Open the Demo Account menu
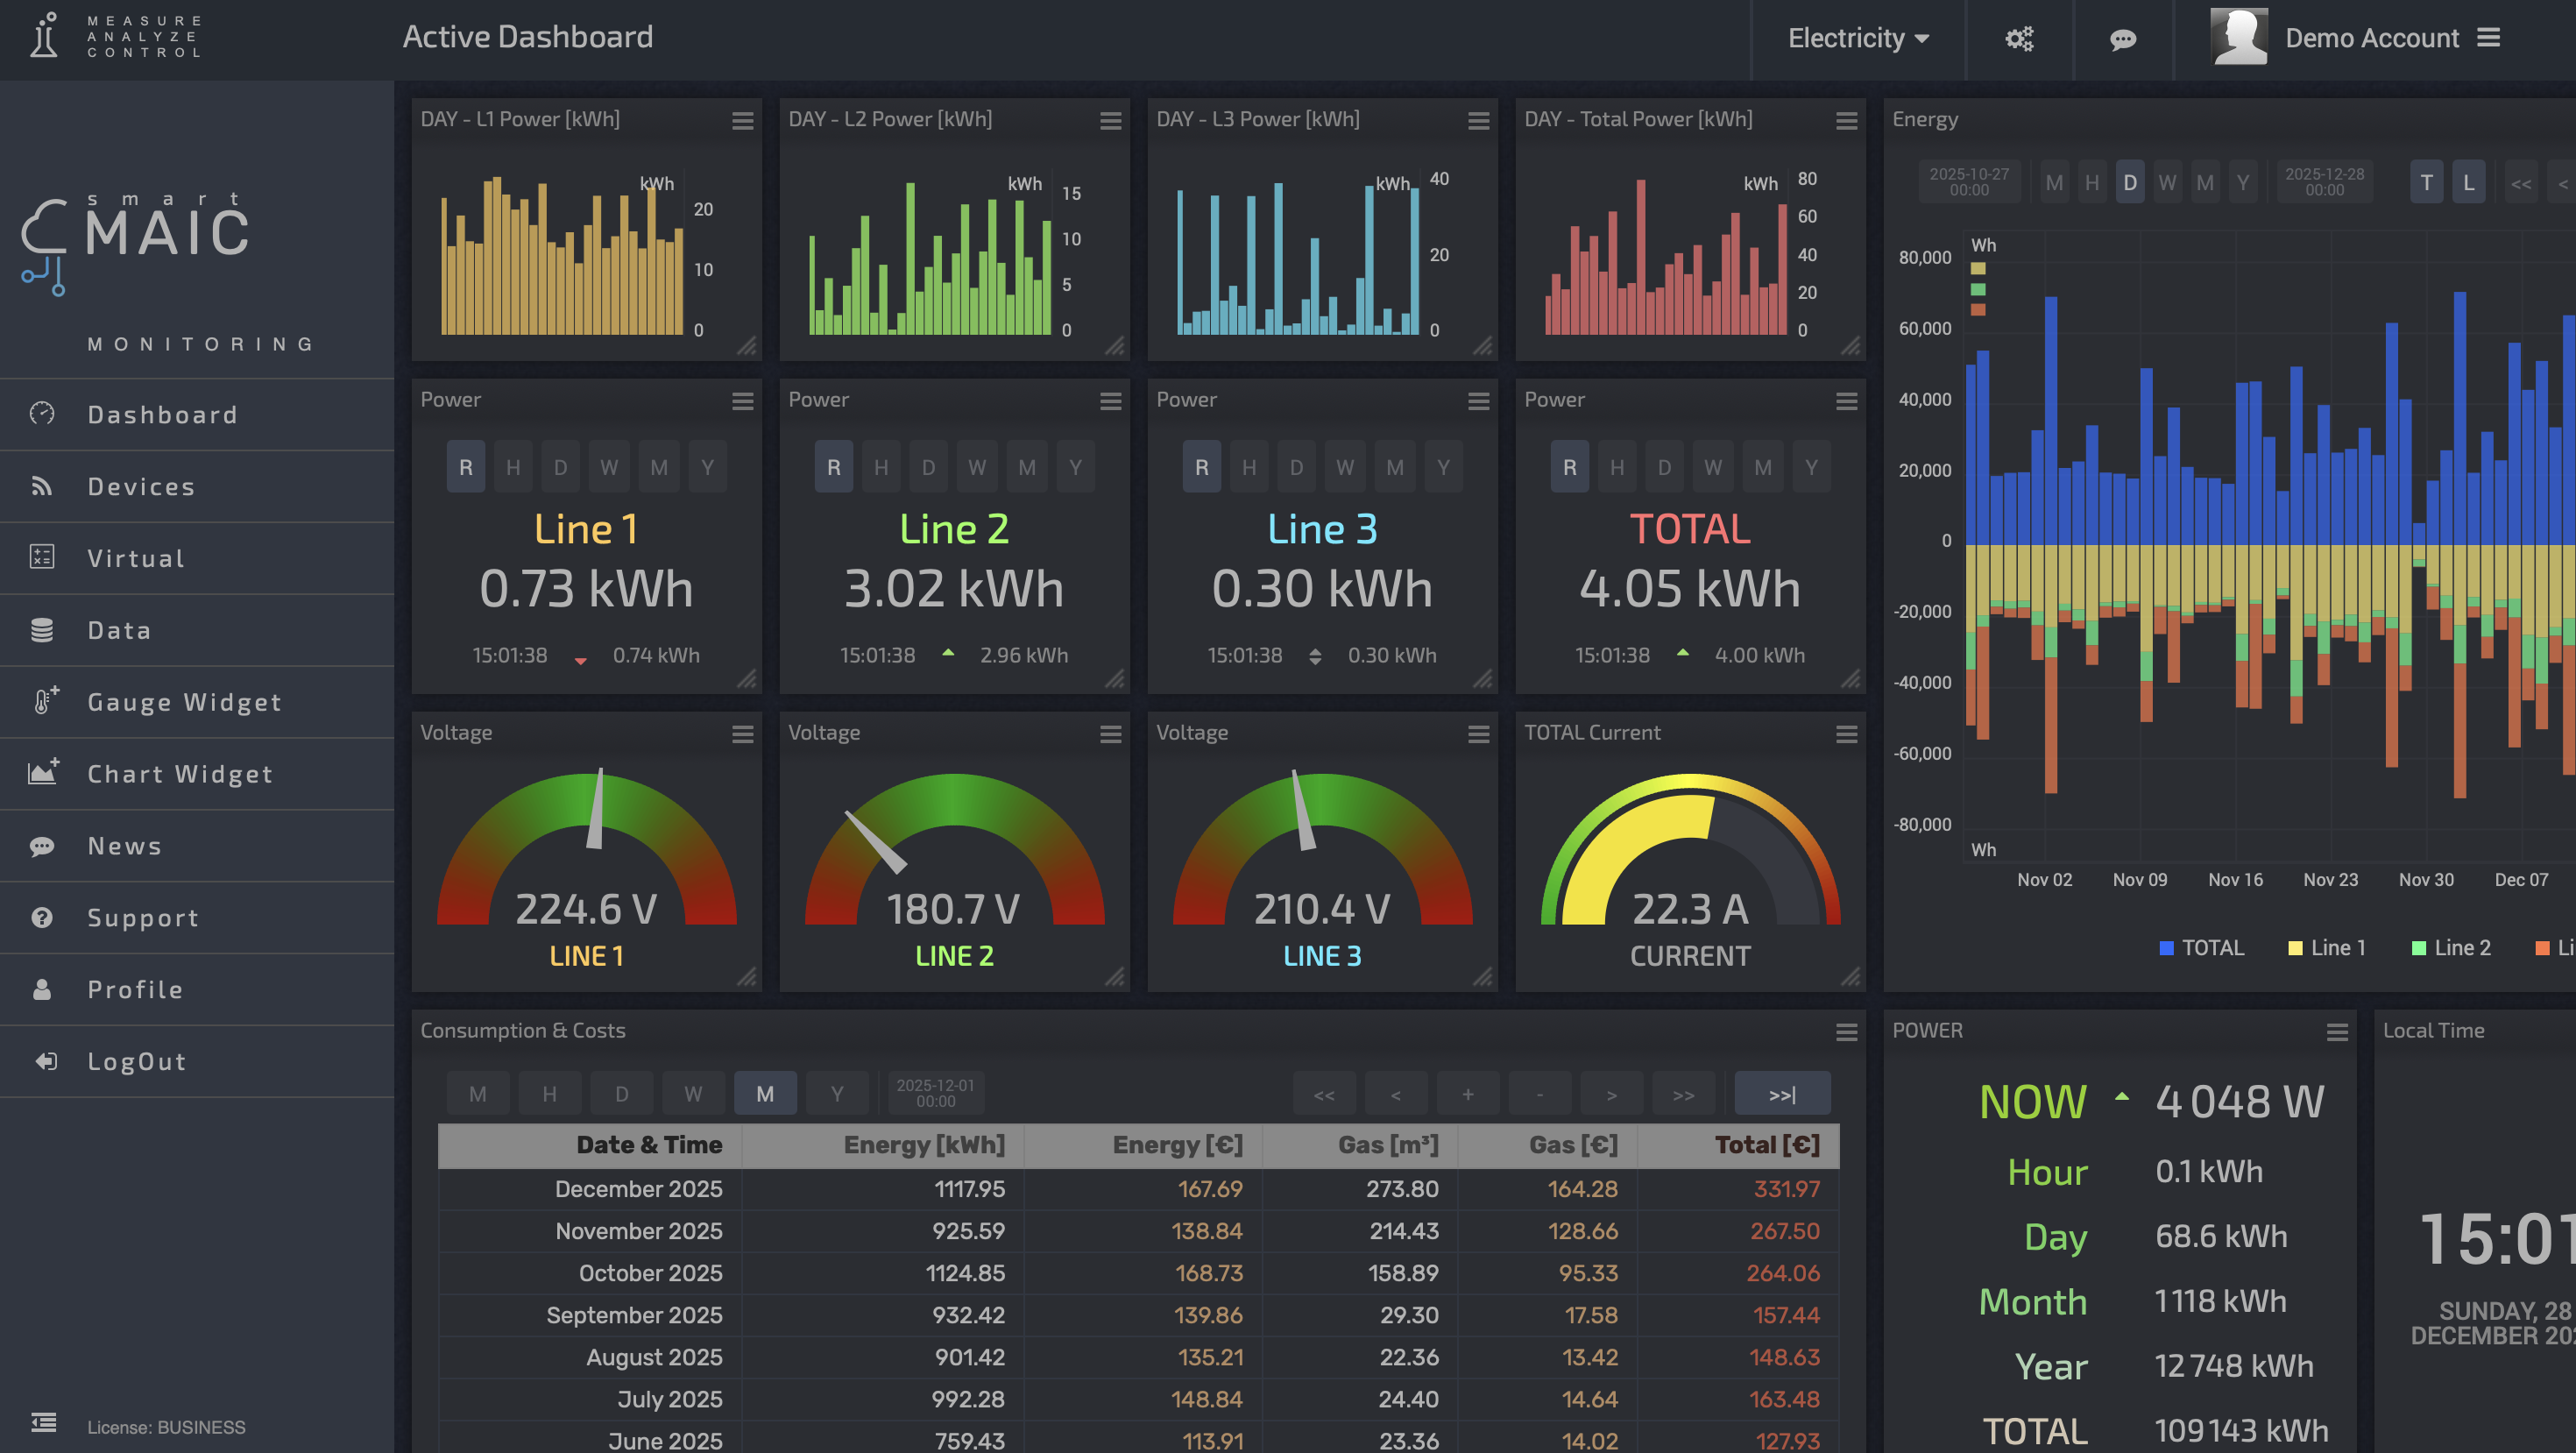This screenshot has width=2576, height=1453. pos(2372,38)
